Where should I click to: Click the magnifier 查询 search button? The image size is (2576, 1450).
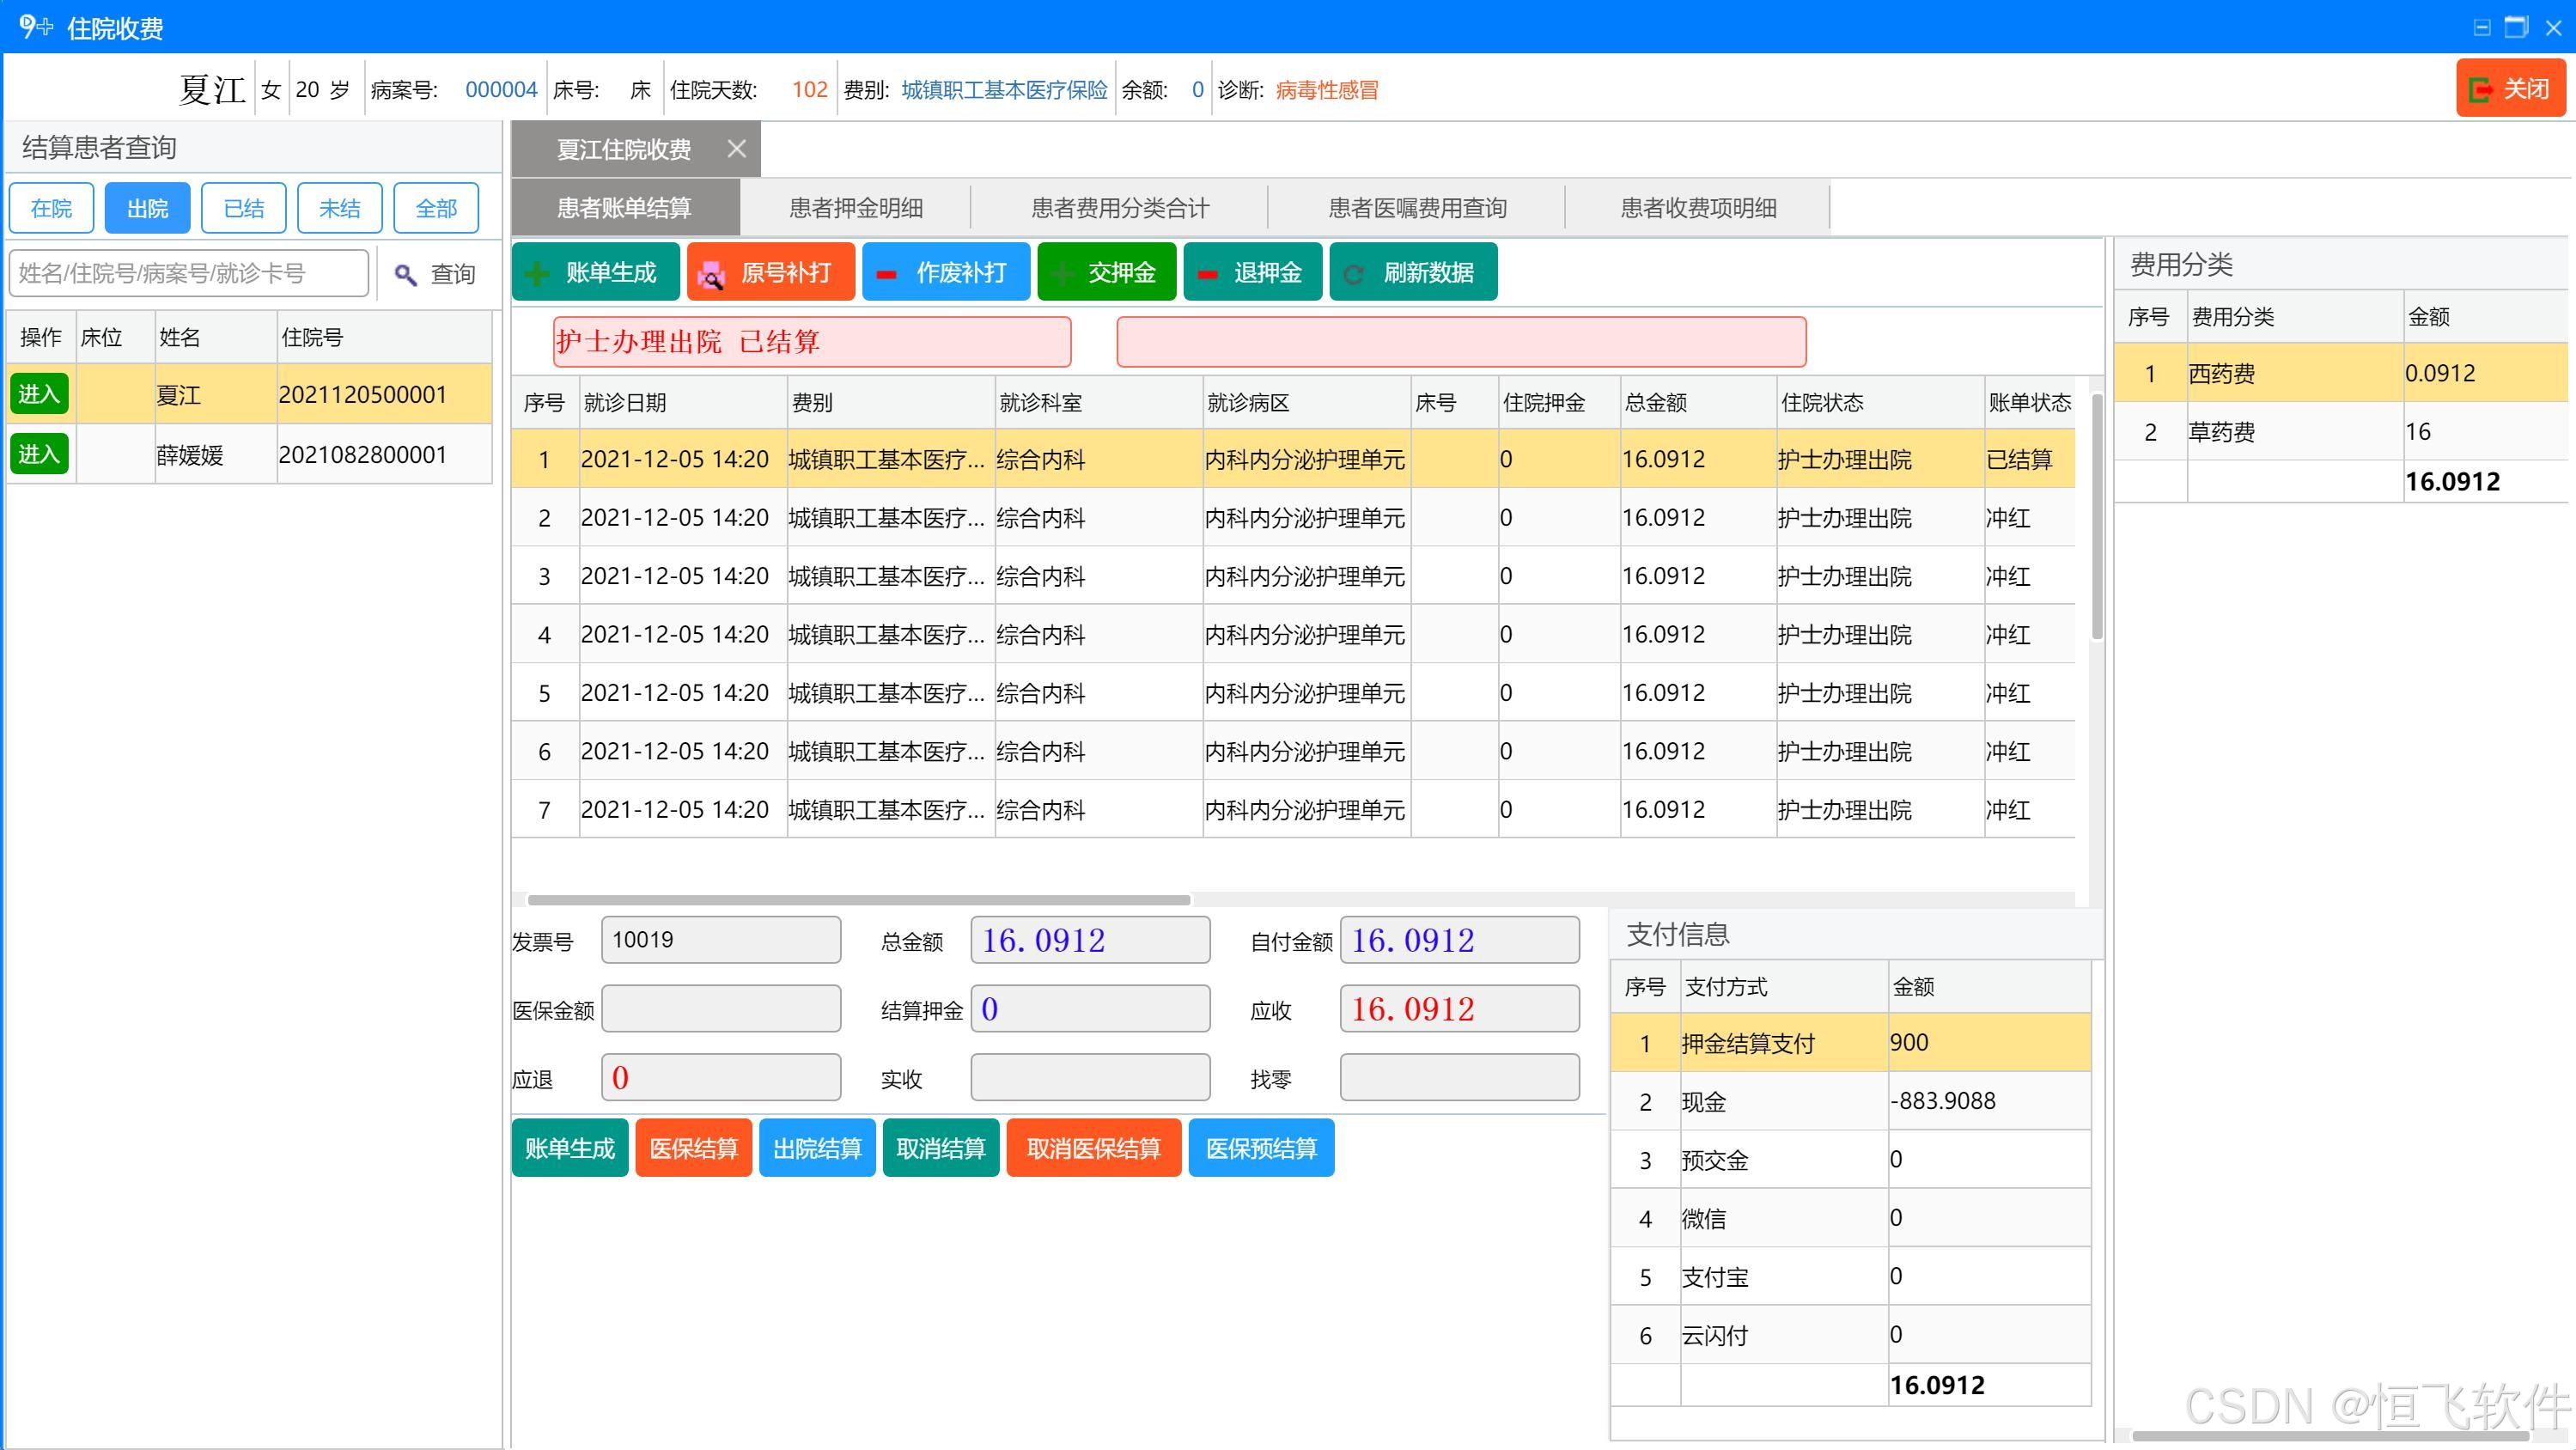click(x=435, y=274)
